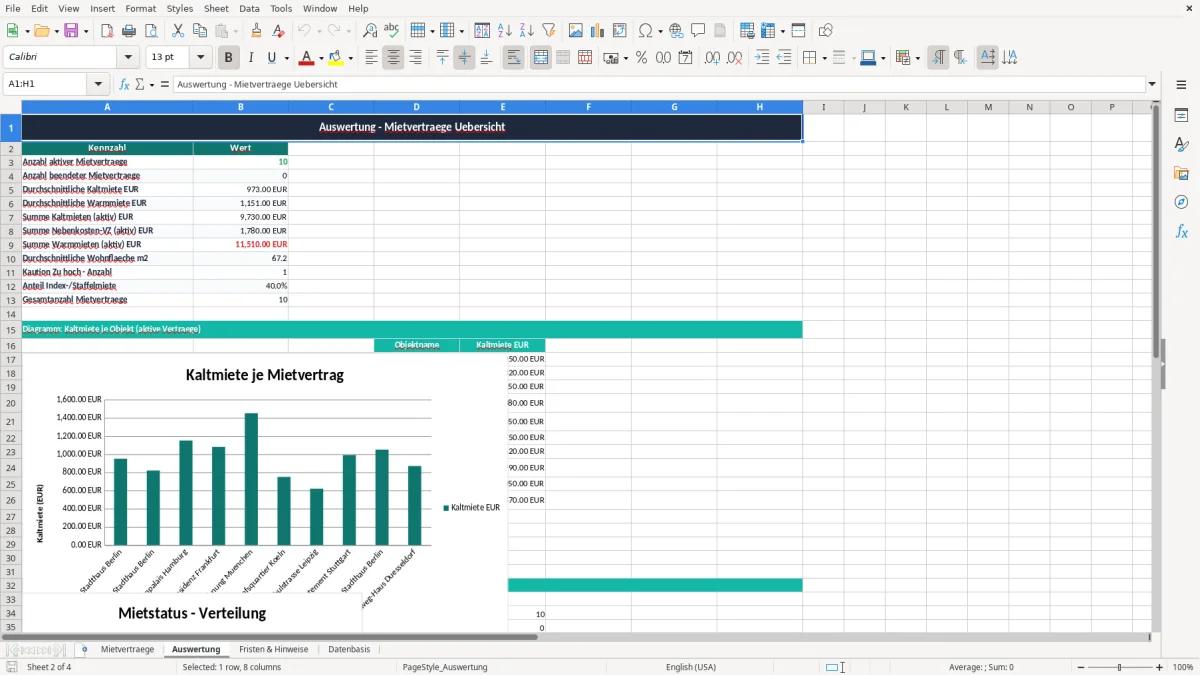Open Background Color dropdown arrow
Screen dimensions: 1200x675
(x=350, y=58)
